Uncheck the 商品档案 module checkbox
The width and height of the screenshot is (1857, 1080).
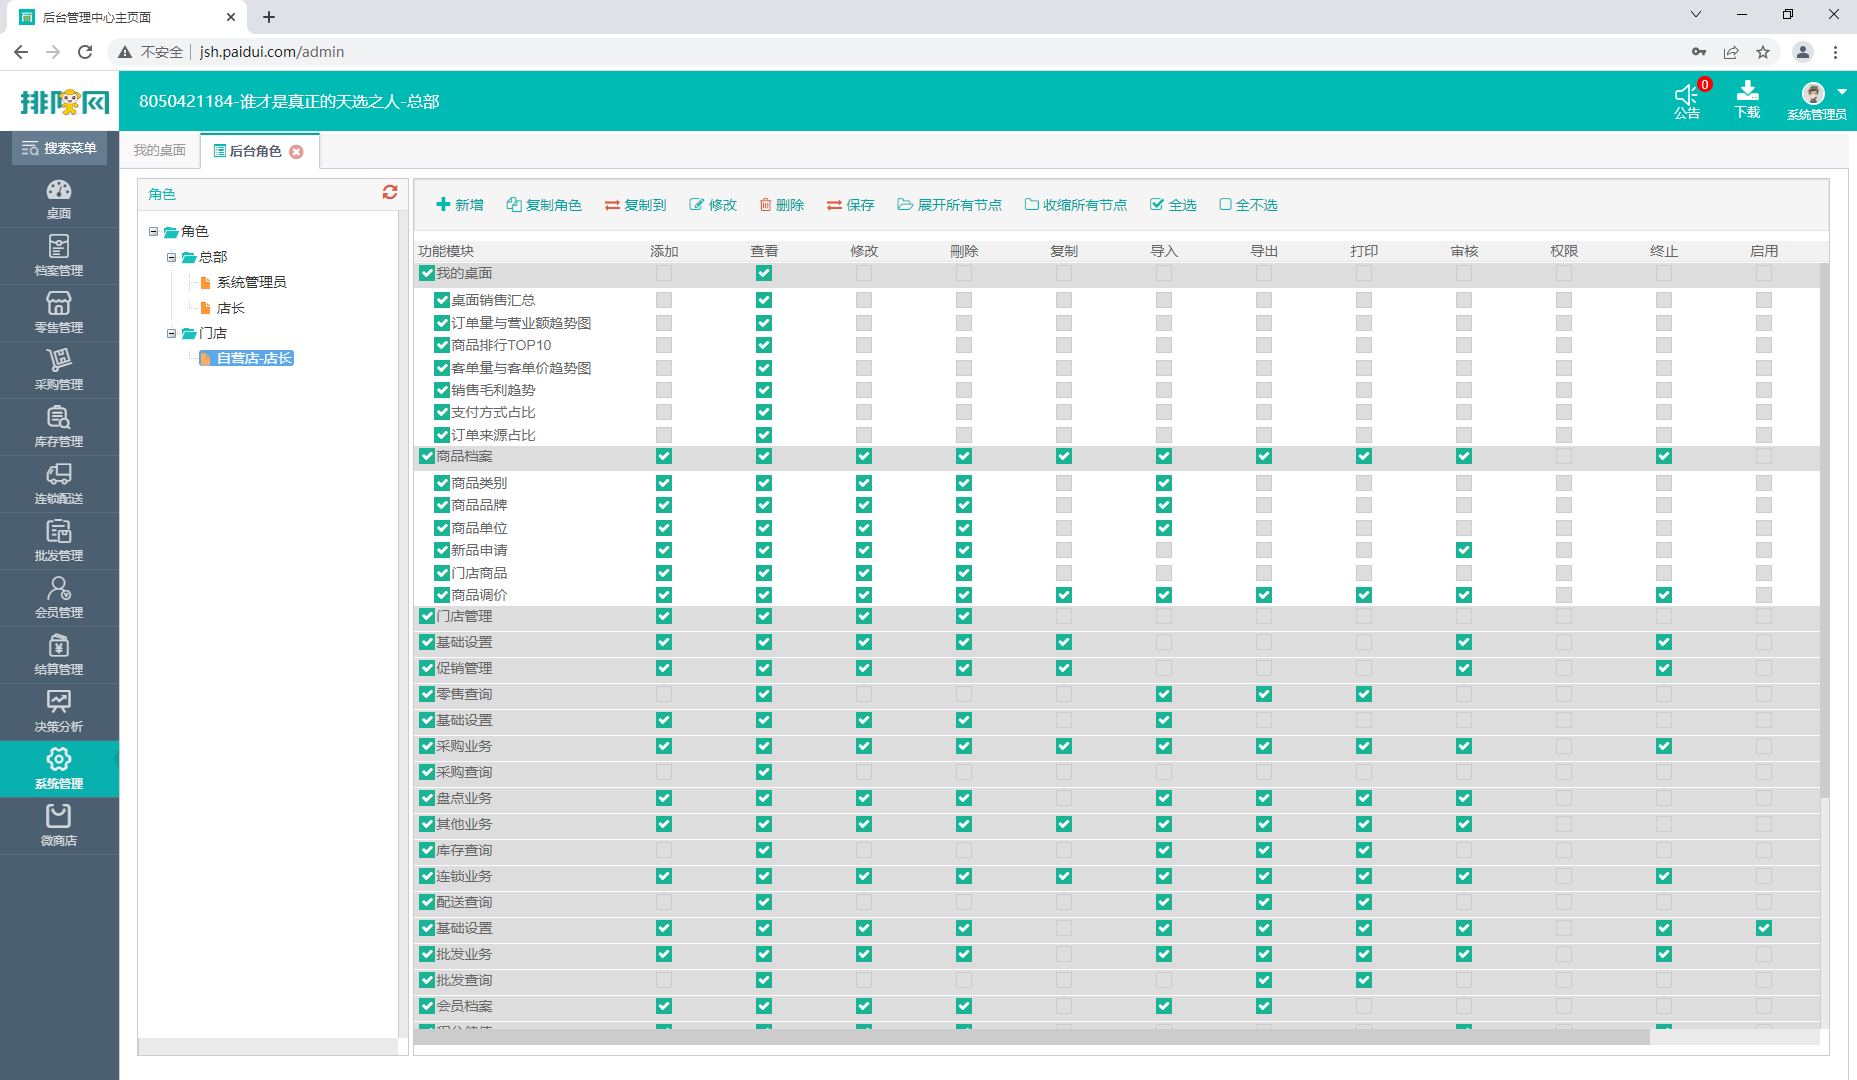427,456
